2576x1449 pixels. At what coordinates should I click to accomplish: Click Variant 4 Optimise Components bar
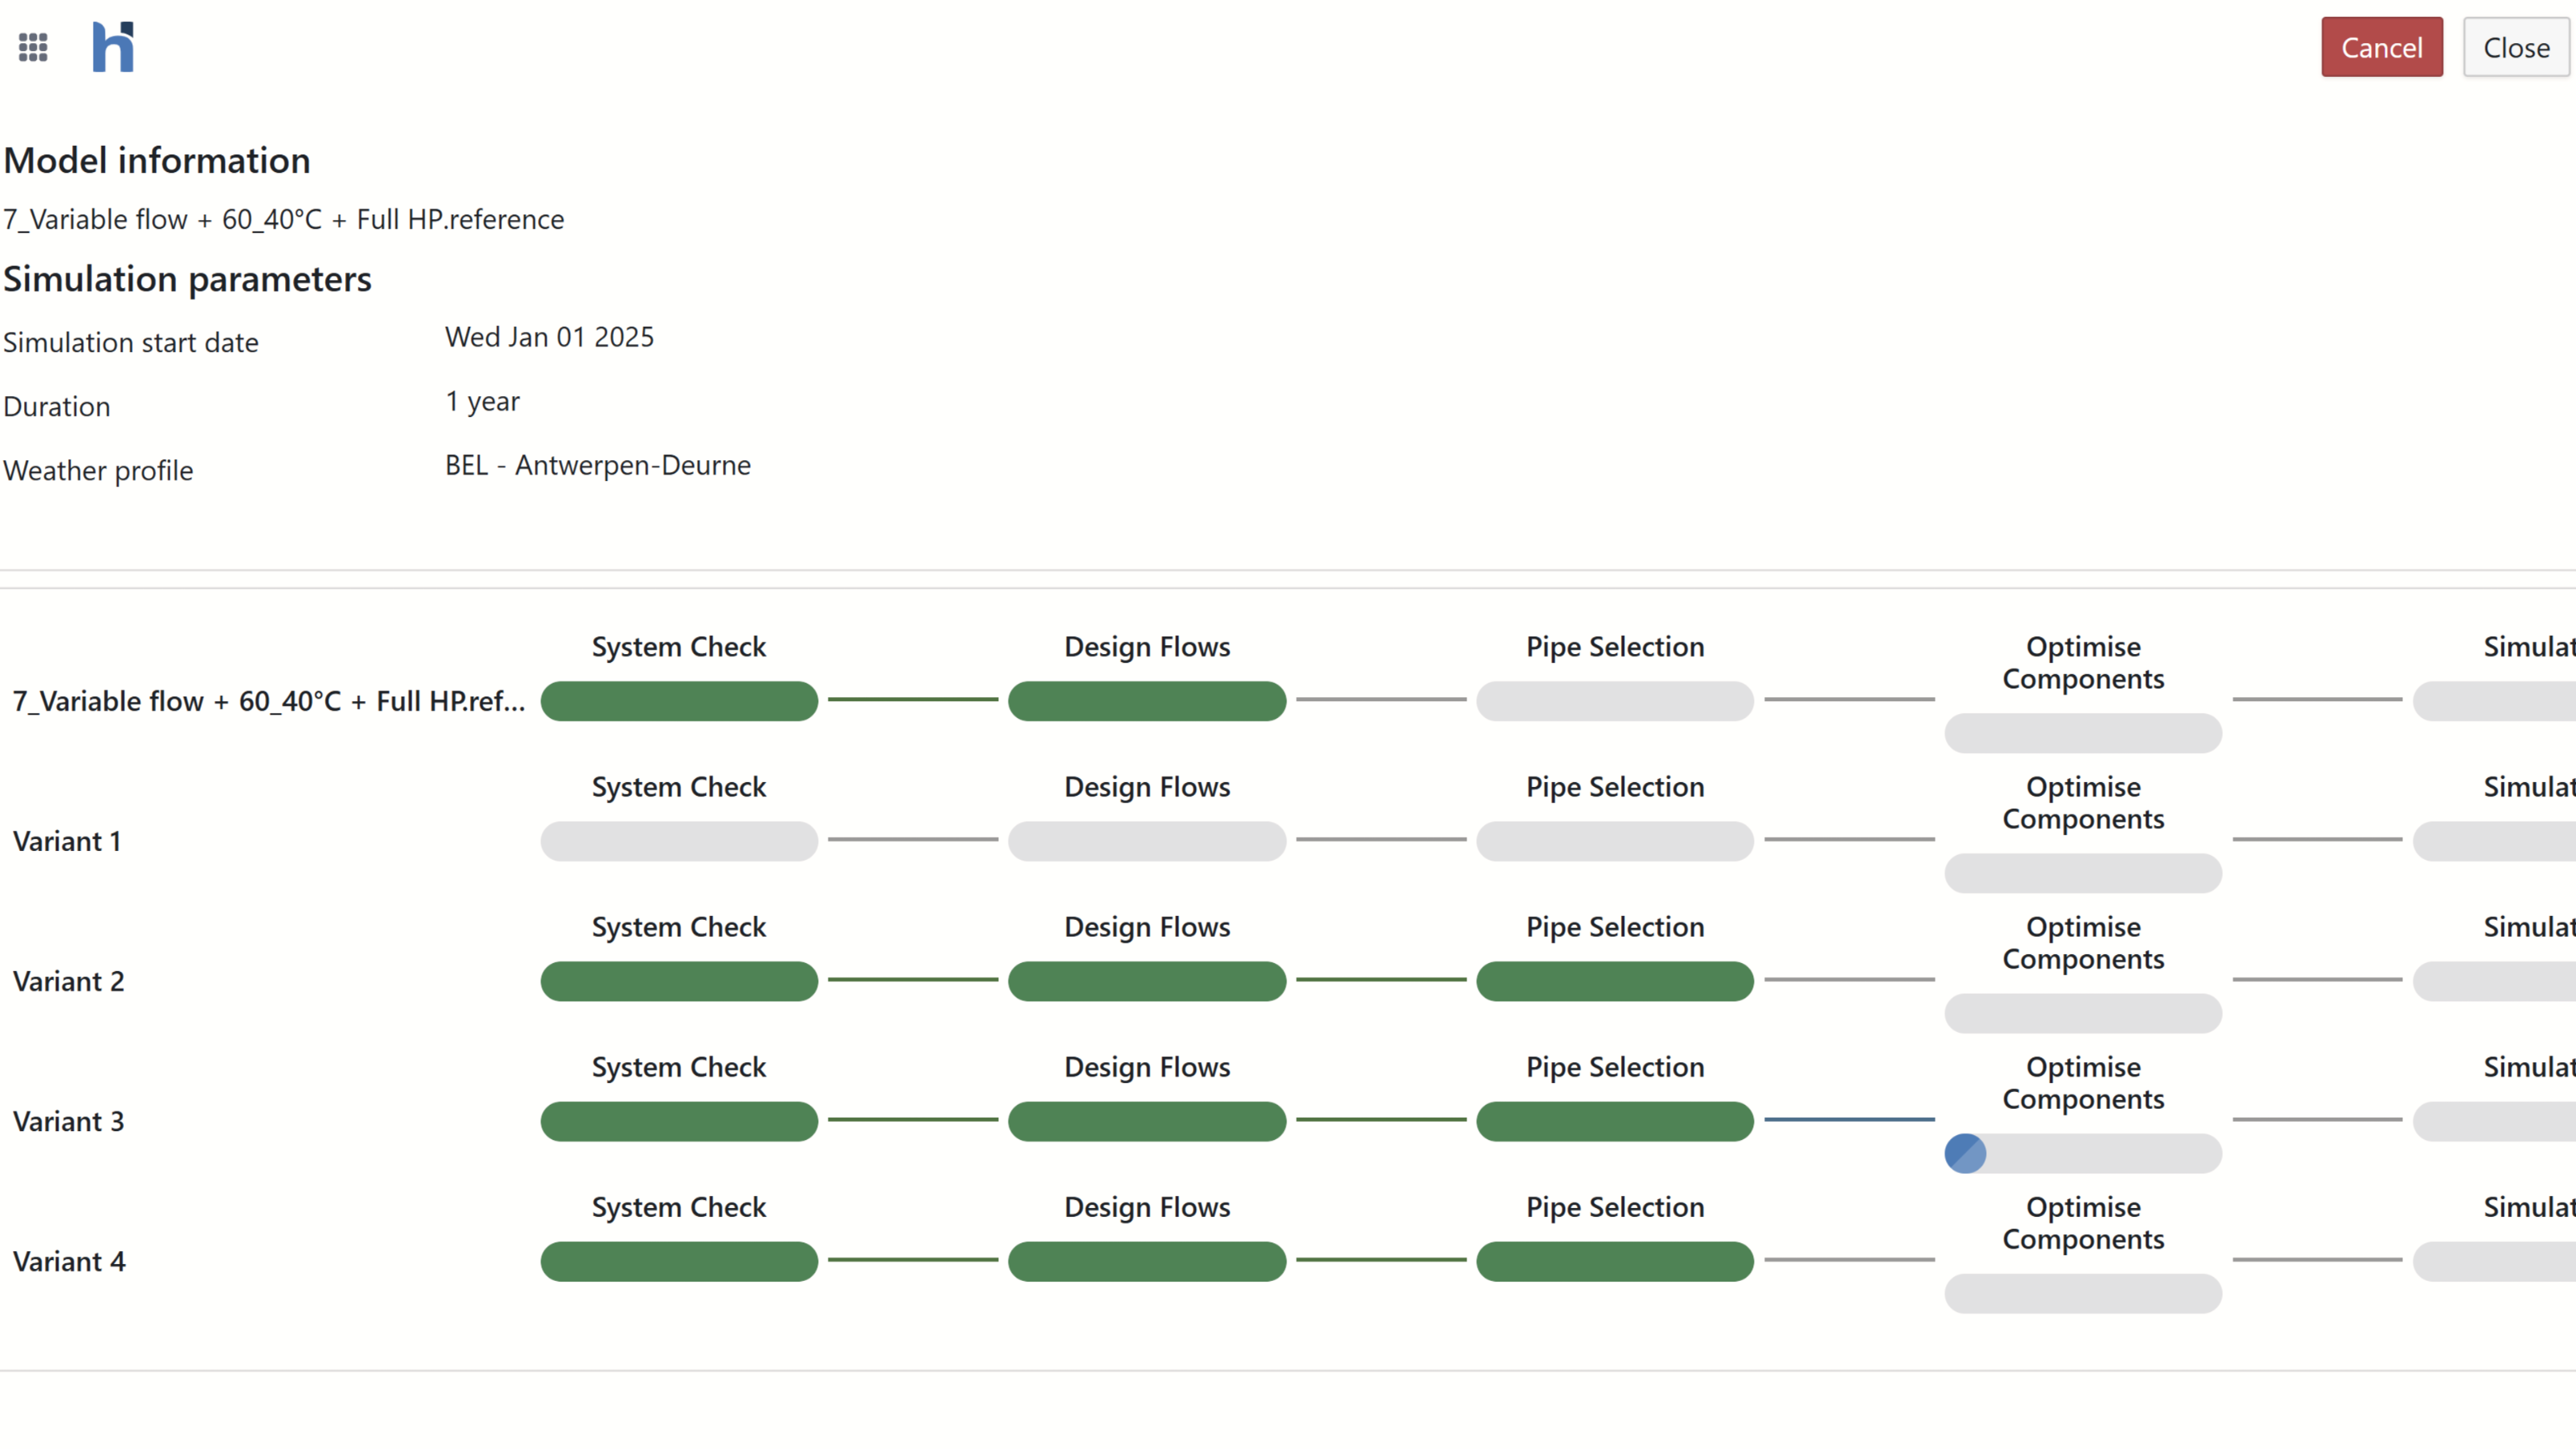coord(2082,1293)
